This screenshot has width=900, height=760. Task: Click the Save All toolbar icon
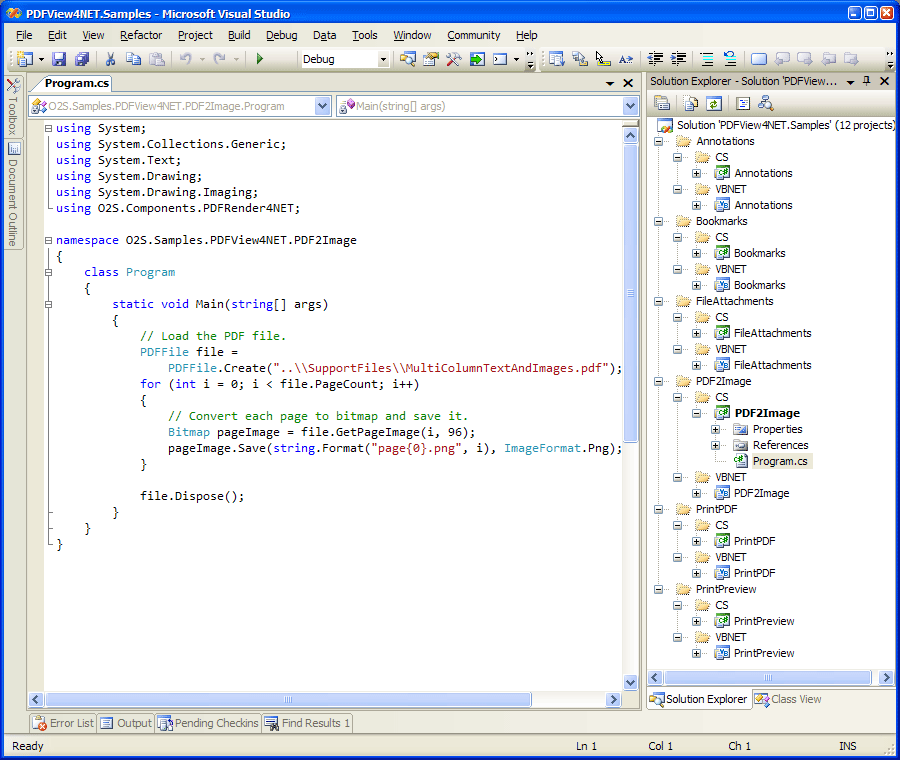point(82,59)
